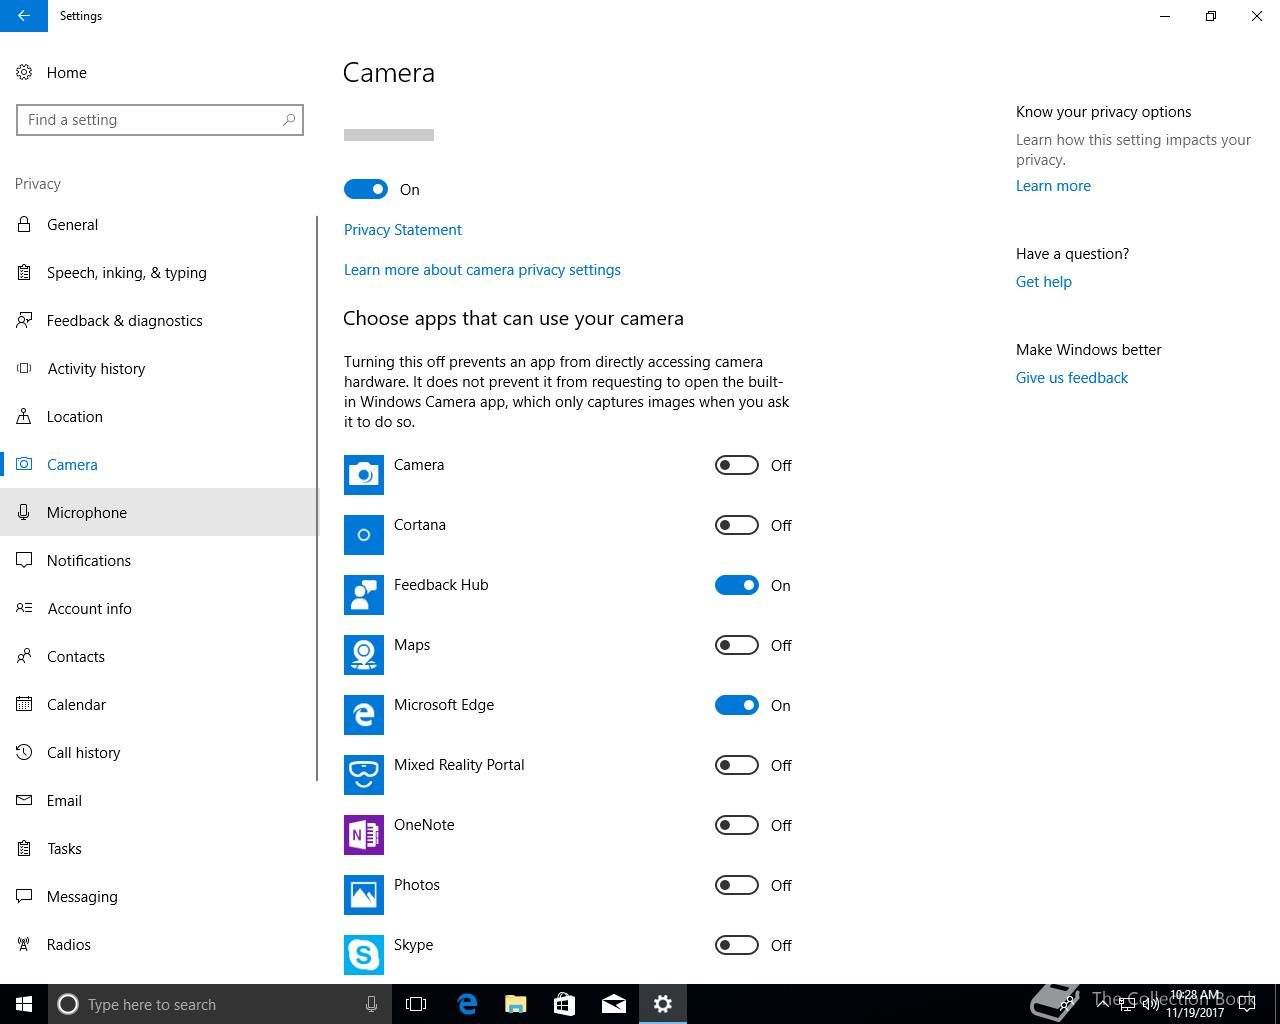Select Contacts in privacy sidebar
The height and width of the screenshot is (1024, 1280).
[158, 656]
